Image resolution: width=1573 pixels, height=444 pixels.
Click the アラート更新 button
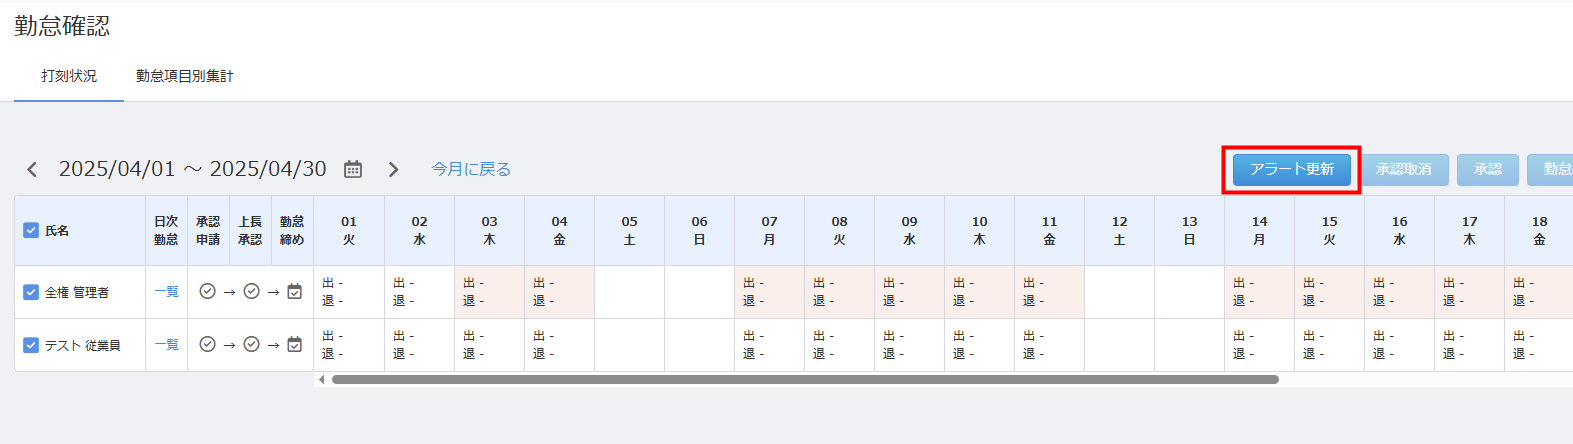(1292, 169)
